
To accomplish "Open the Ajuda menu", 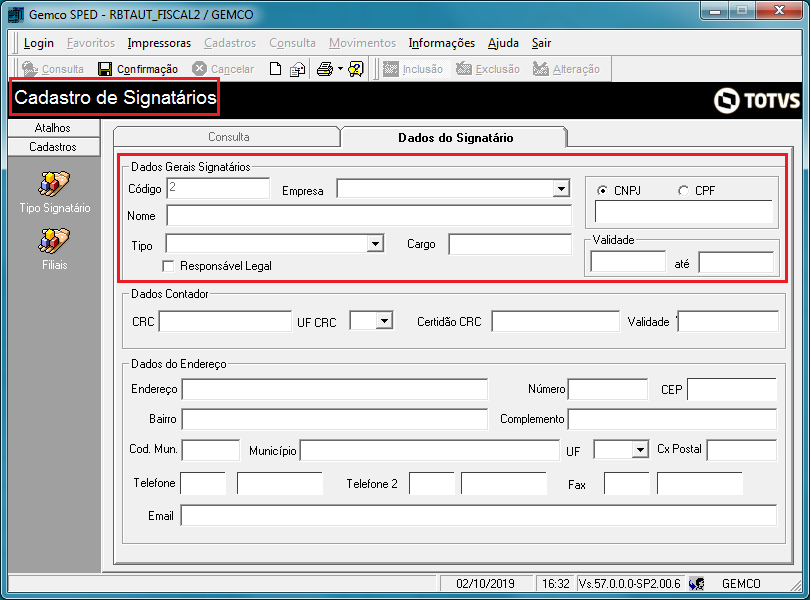I will [x=503, y=43].
